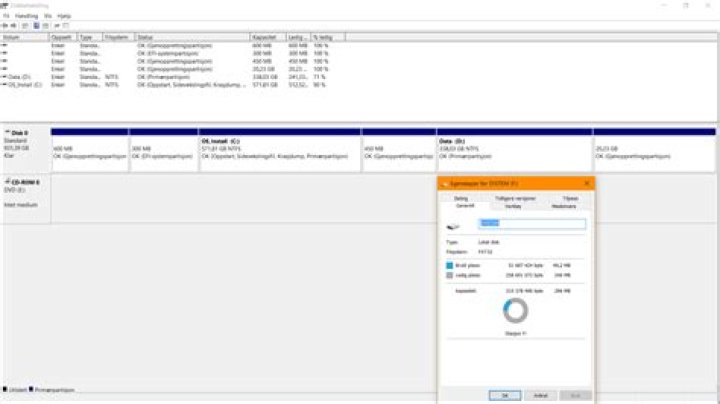Sort by the Kapasitet column header

tap(268, 37)
